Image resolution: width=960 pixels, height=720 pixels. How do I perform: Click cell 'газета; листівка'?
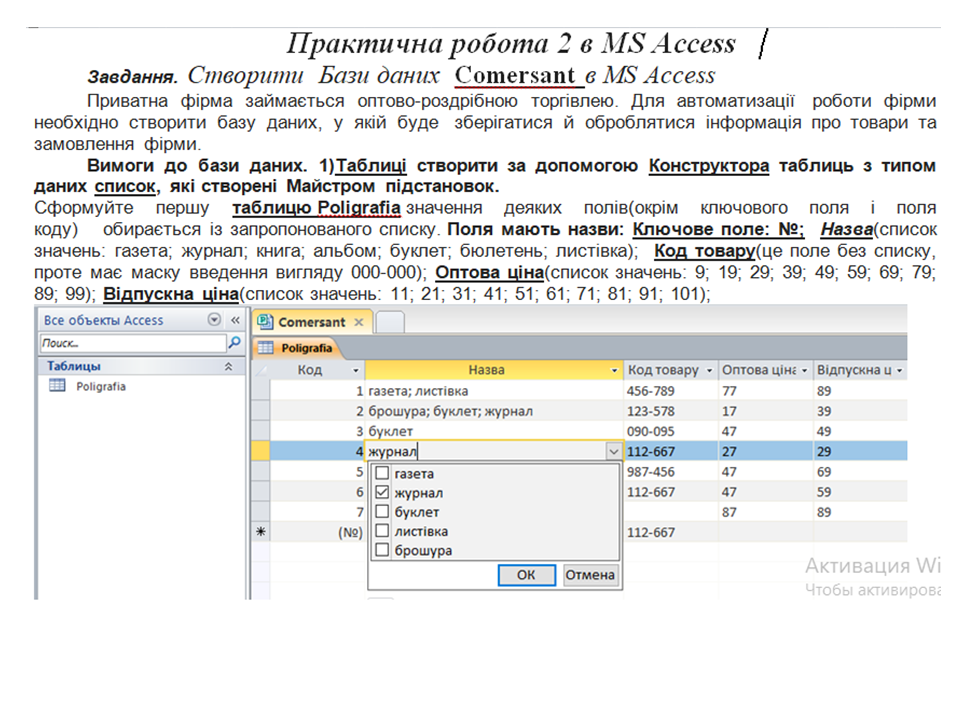point(494,391)
